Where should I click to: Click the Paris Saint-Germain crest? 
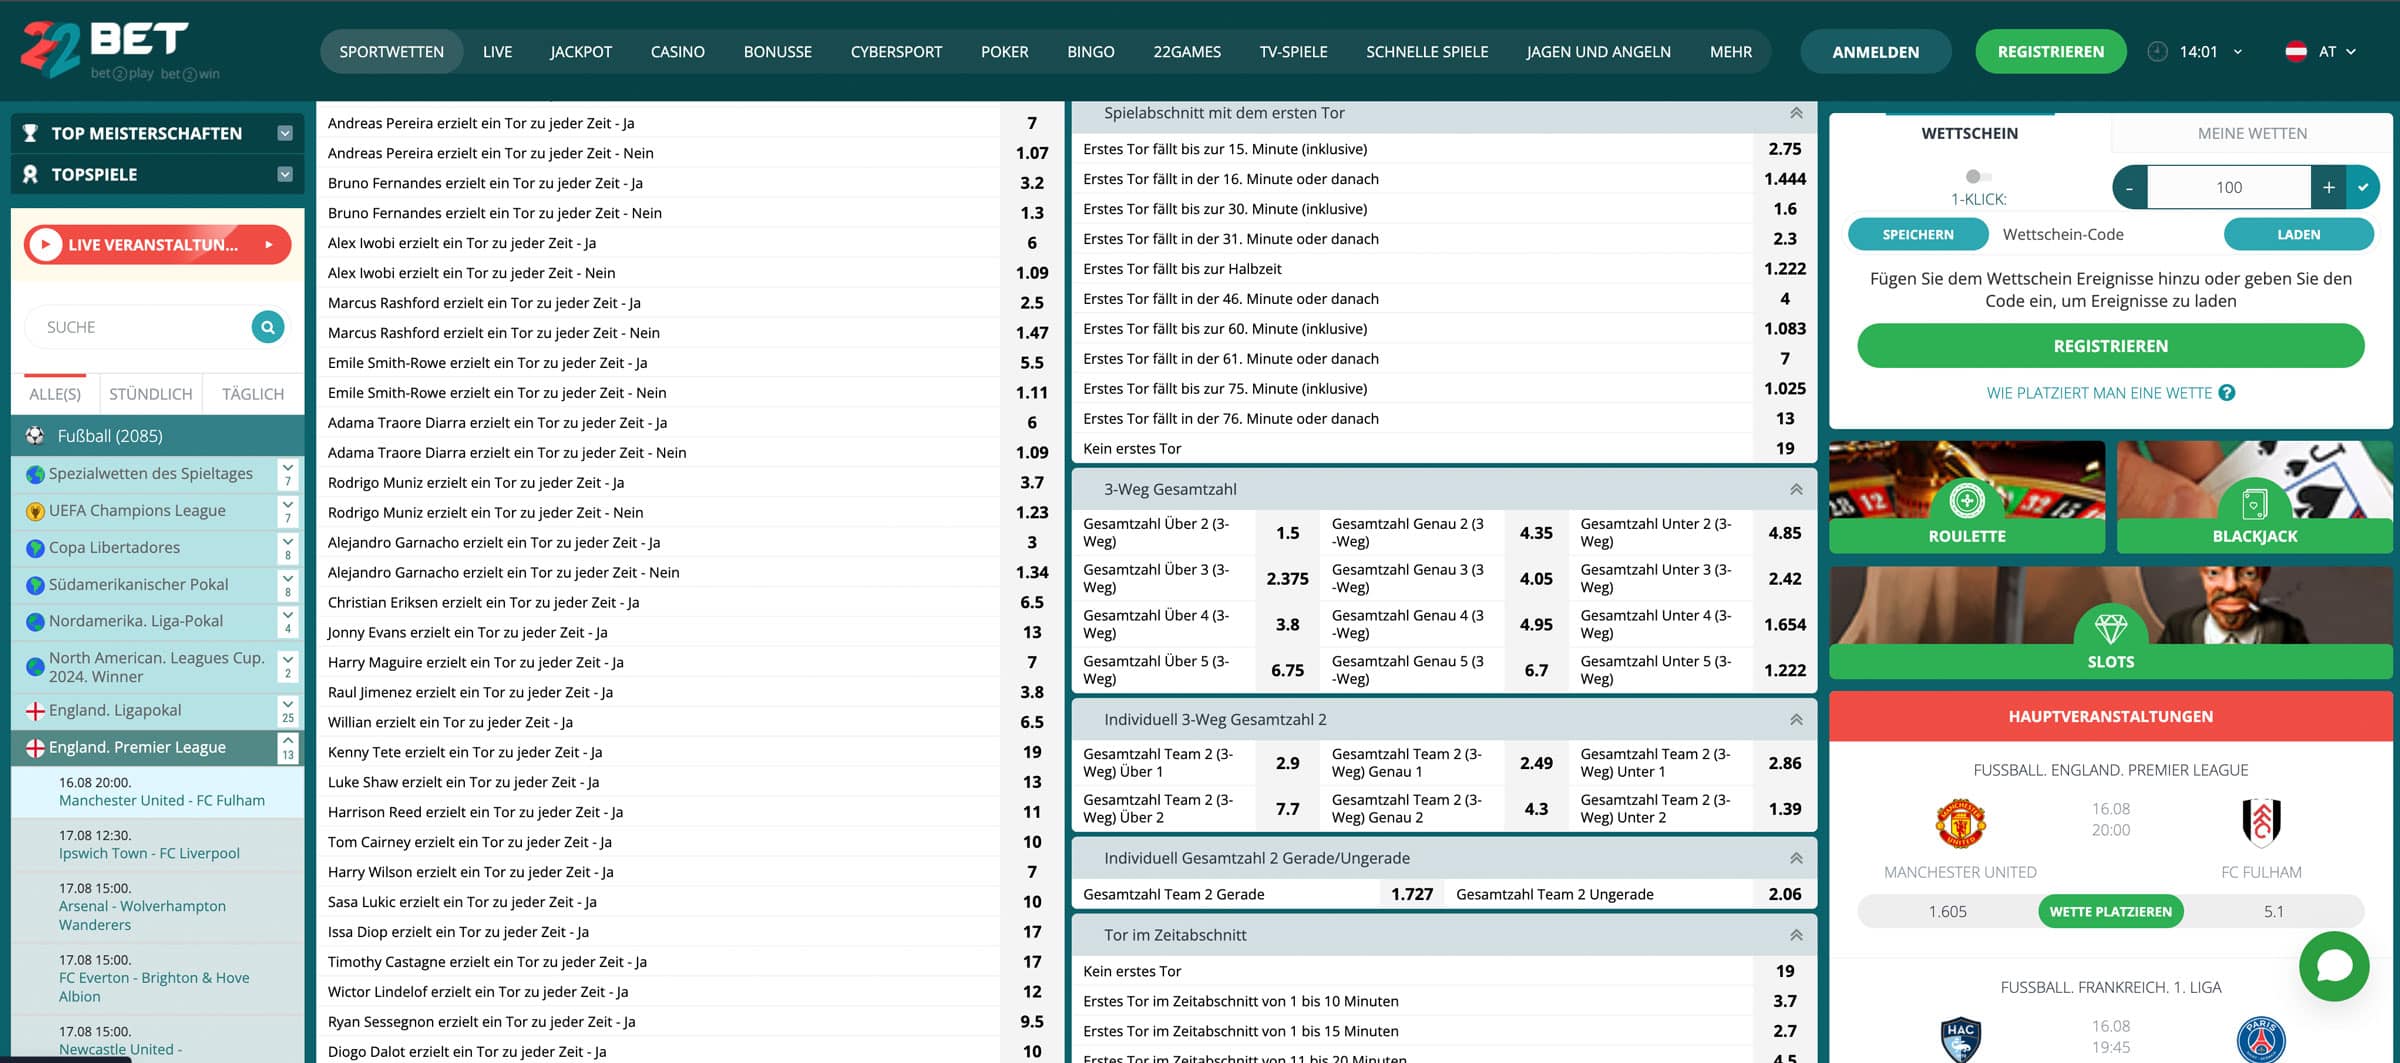(x=2261, y=1040)
